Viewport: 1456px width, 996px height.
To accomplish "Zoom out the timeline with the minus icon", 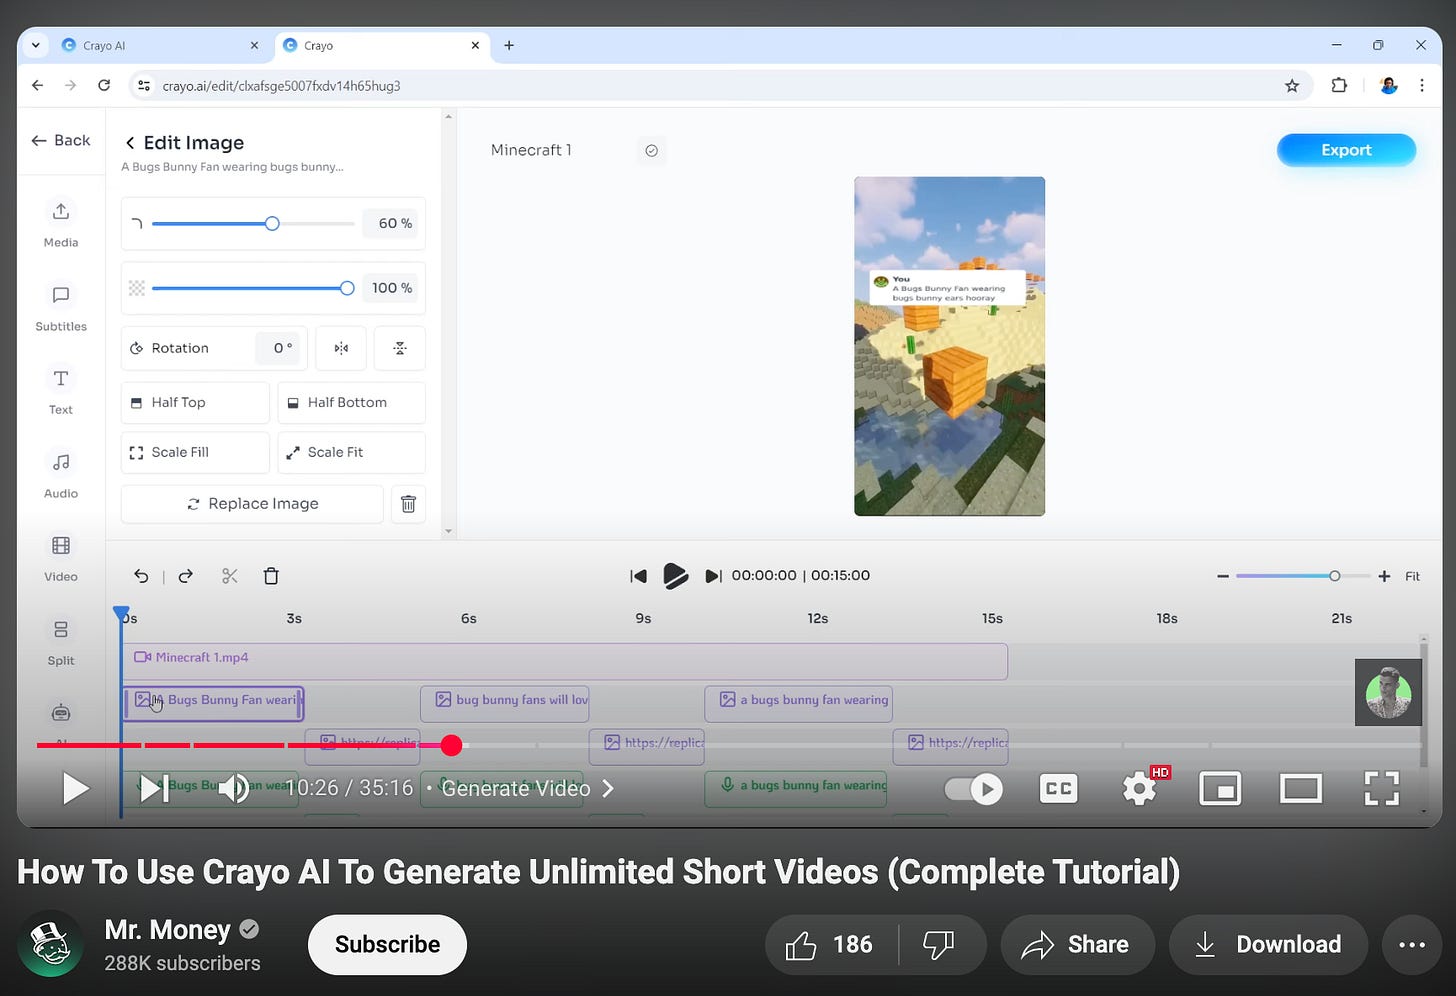I will point(1222,576).
